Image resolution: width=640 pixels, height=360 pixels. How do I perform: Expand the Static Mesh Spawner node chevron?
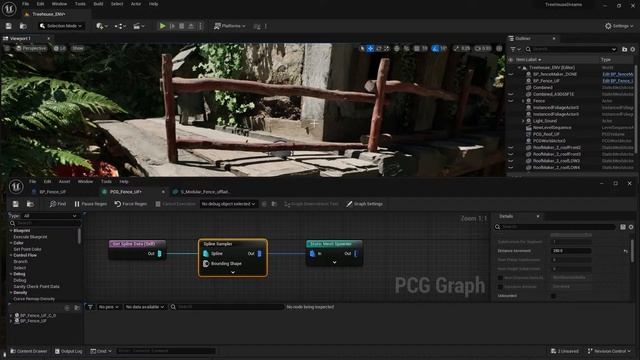coord(334,262)
